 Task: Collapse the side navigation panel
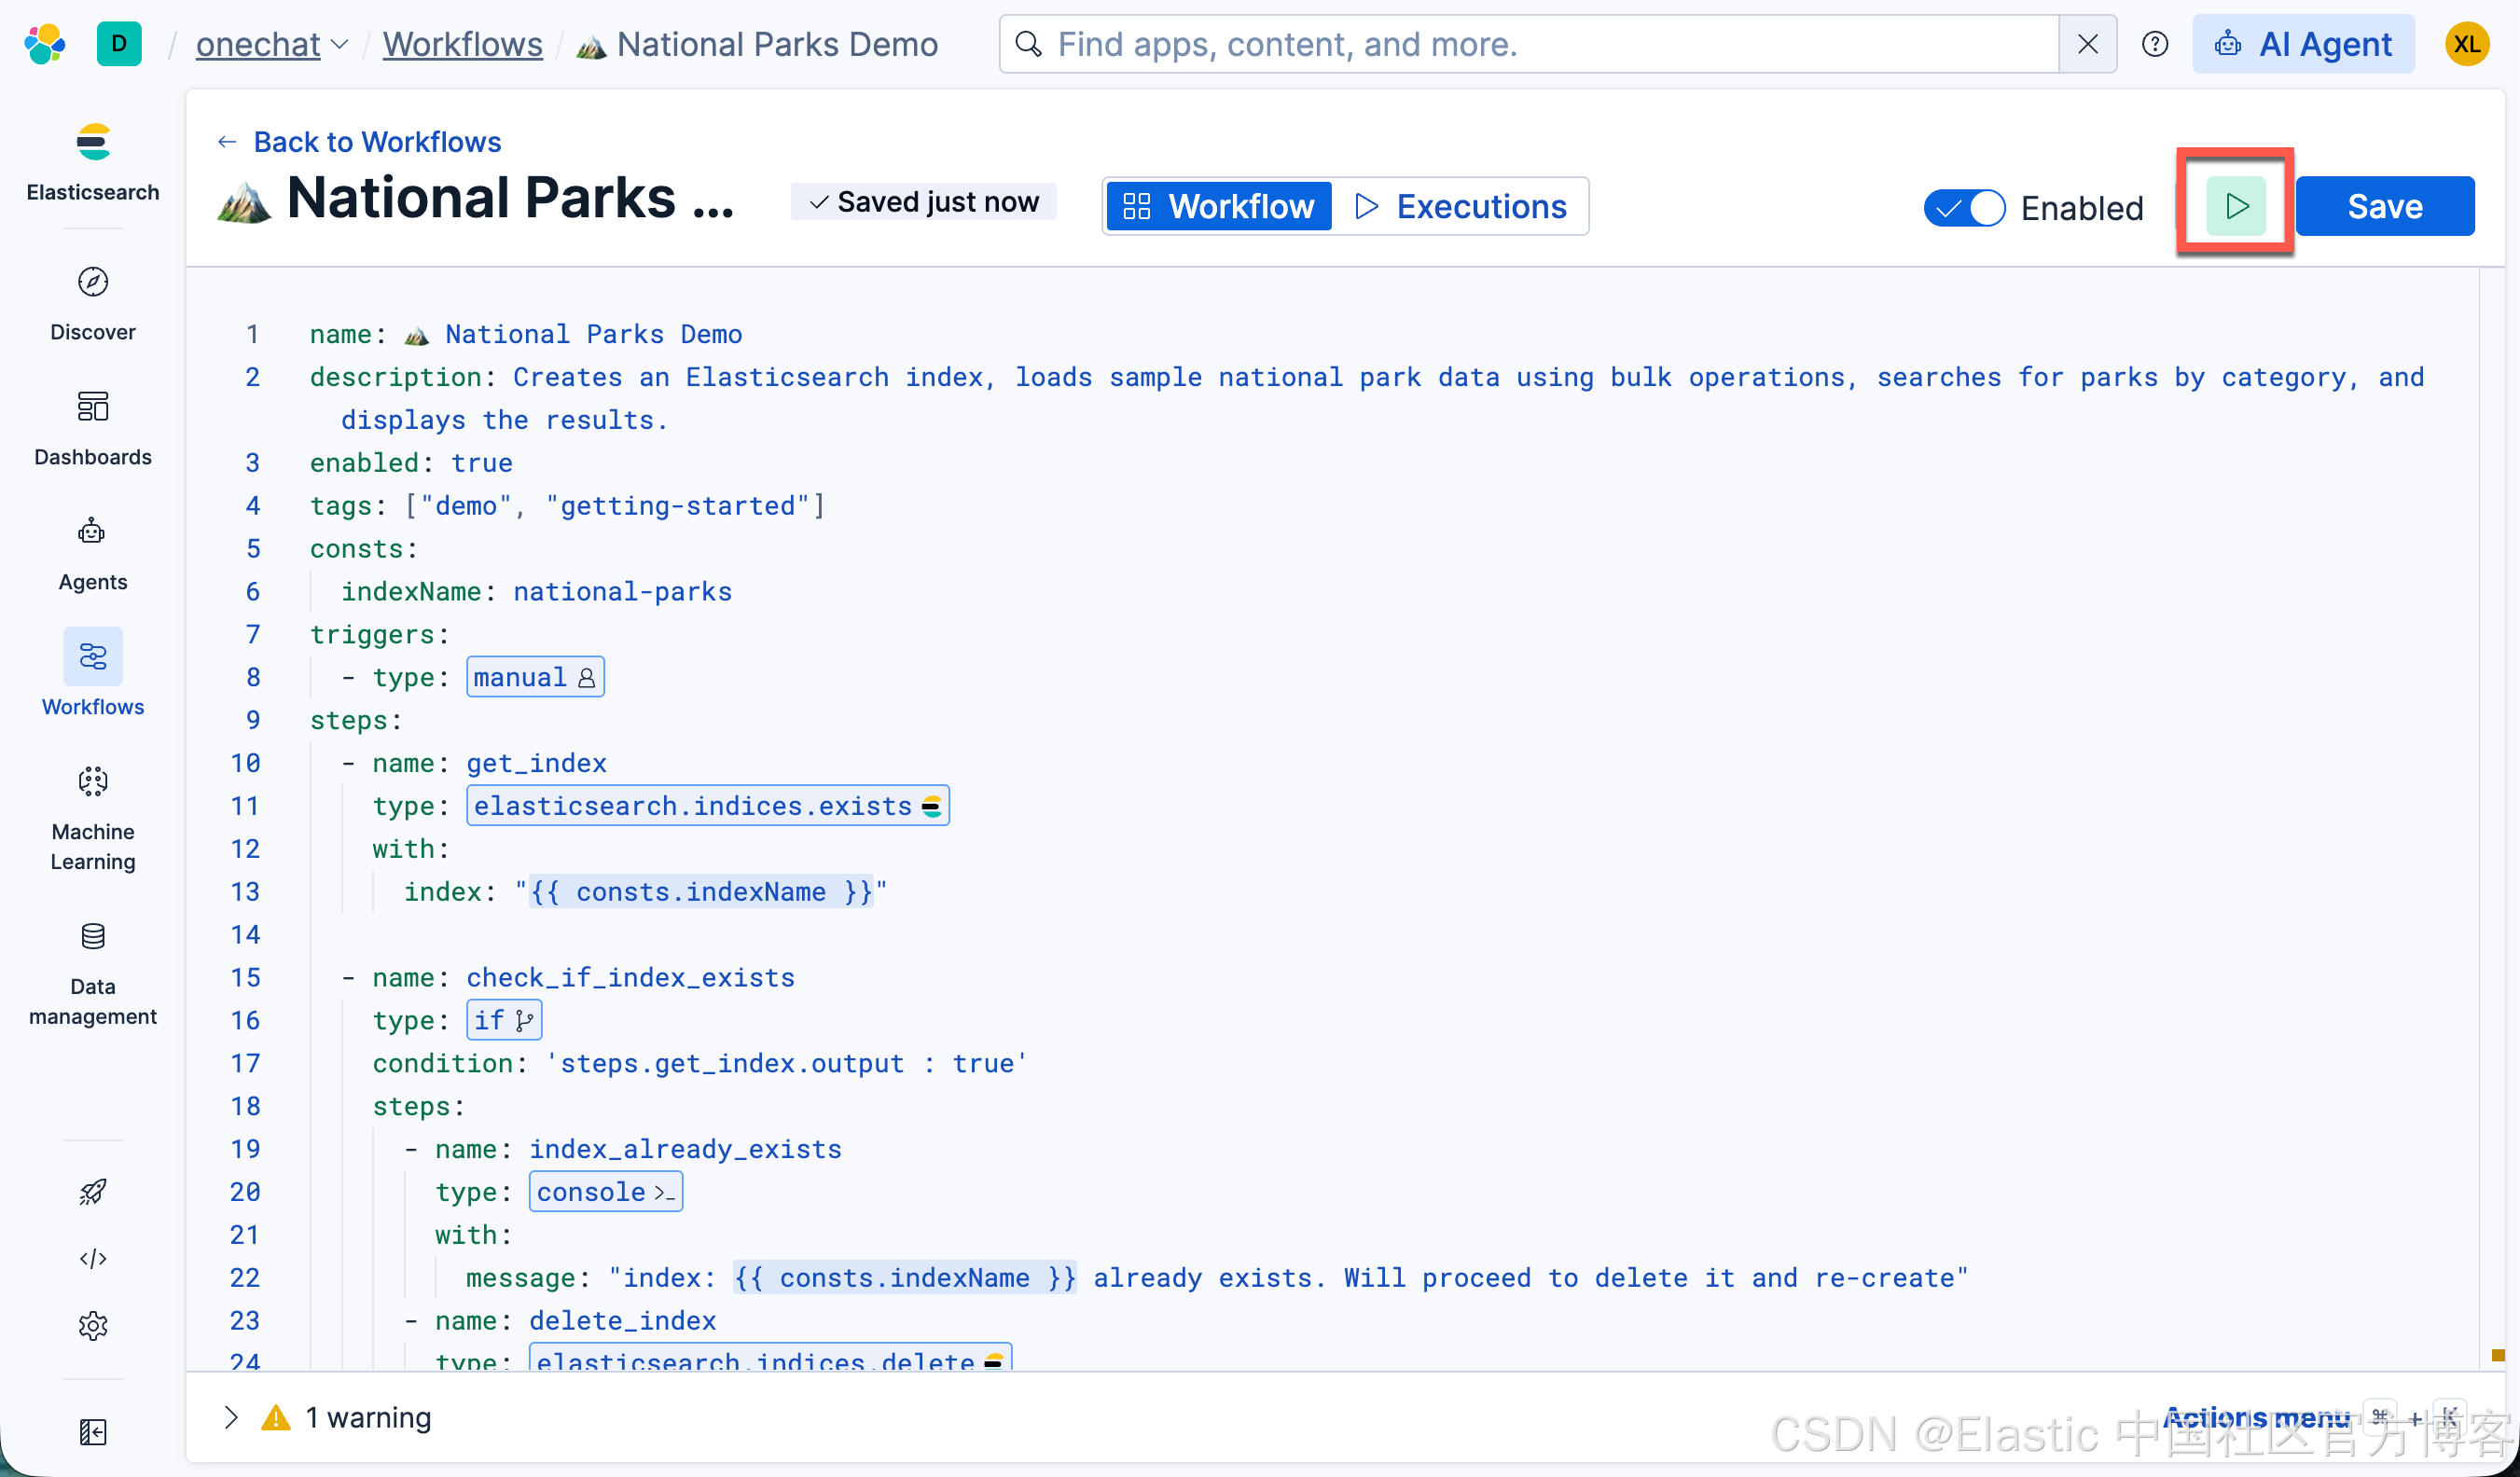93,1431
